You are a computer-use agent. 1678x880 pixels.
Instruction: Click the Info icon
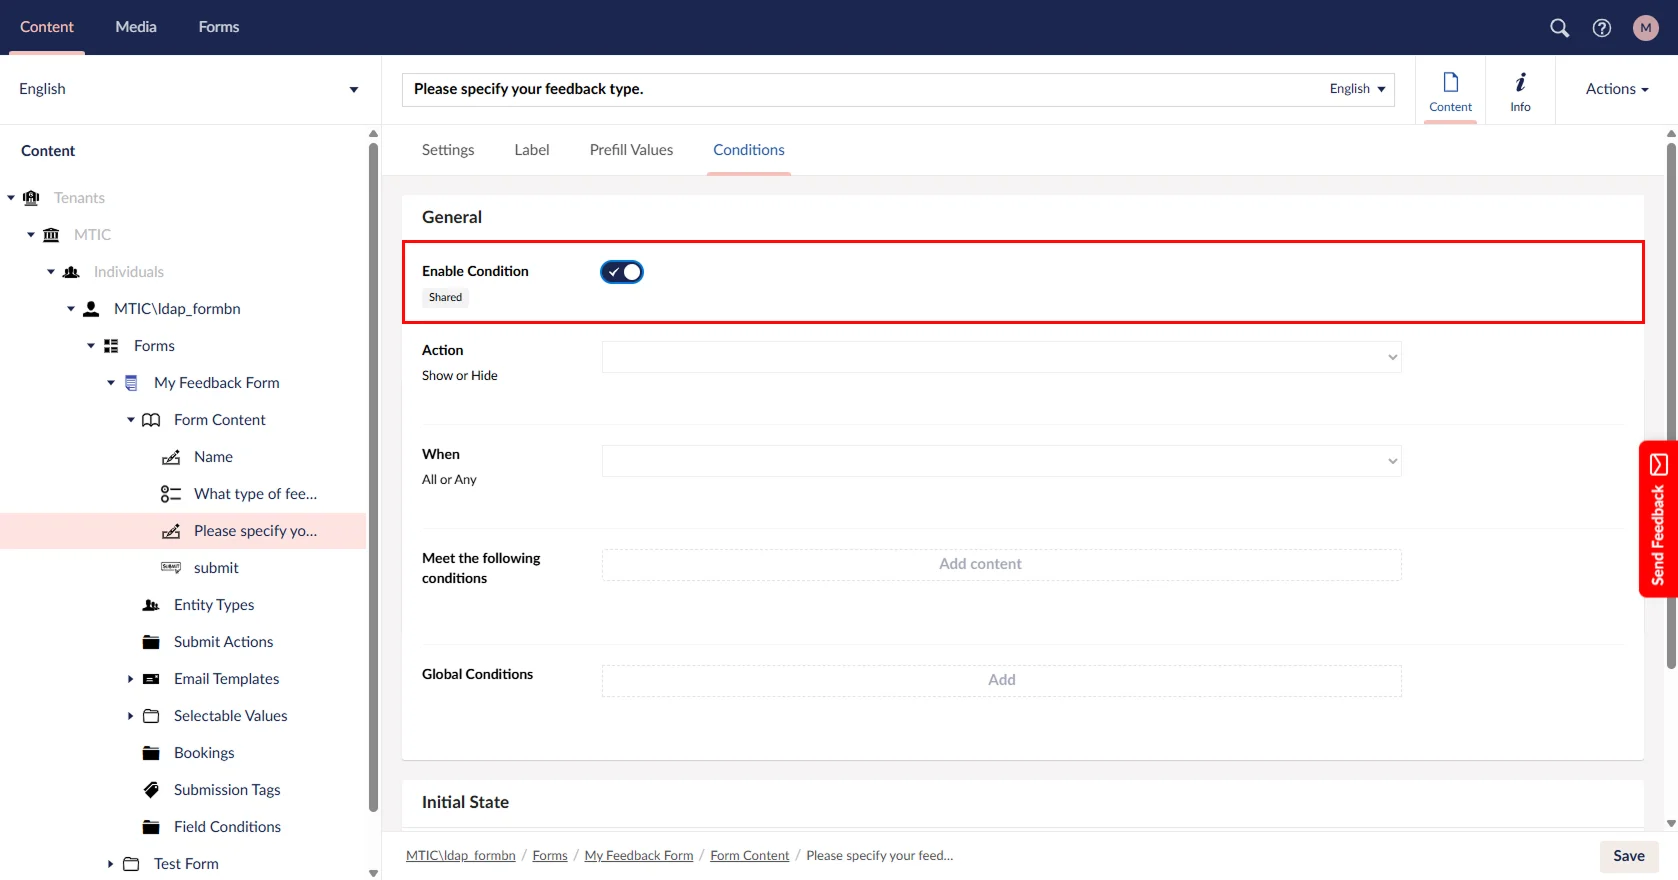pos(1520,90)
